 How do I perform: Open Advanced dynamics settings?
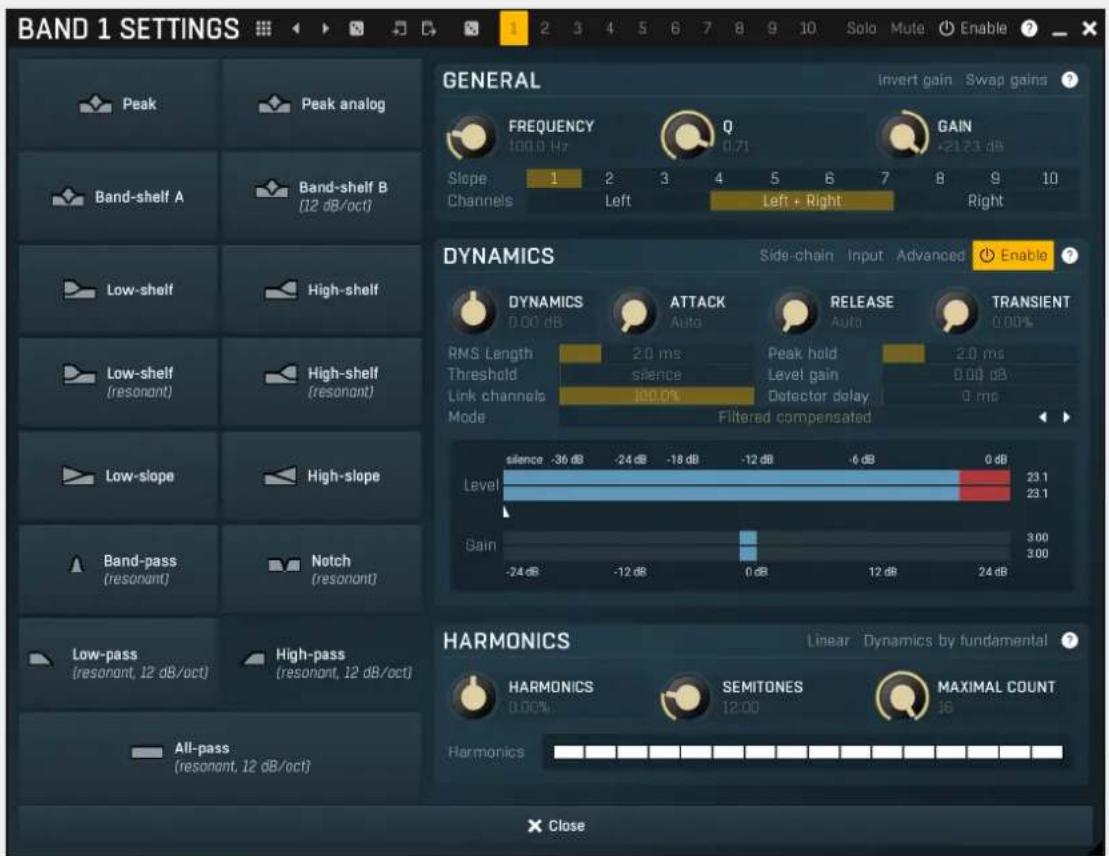pos(930,255)
